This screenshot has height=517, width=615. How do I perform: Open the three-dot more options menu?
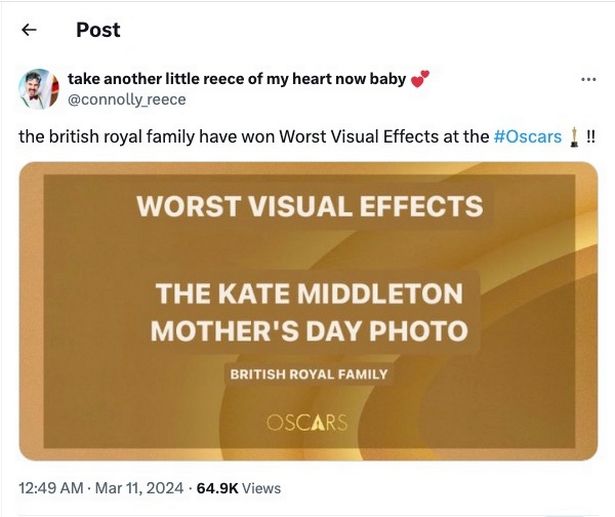click(x=588, y=80)
